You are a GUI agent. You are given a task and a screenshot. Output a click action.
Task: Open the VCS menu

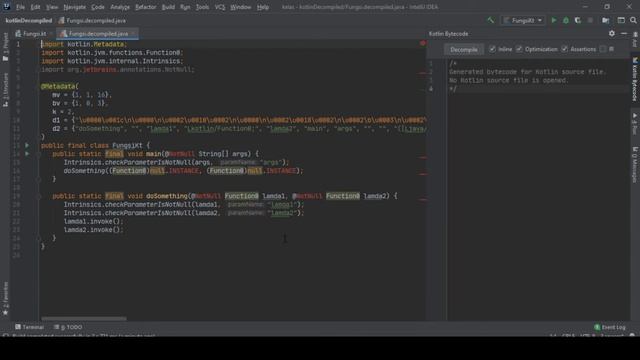(220, 7)
